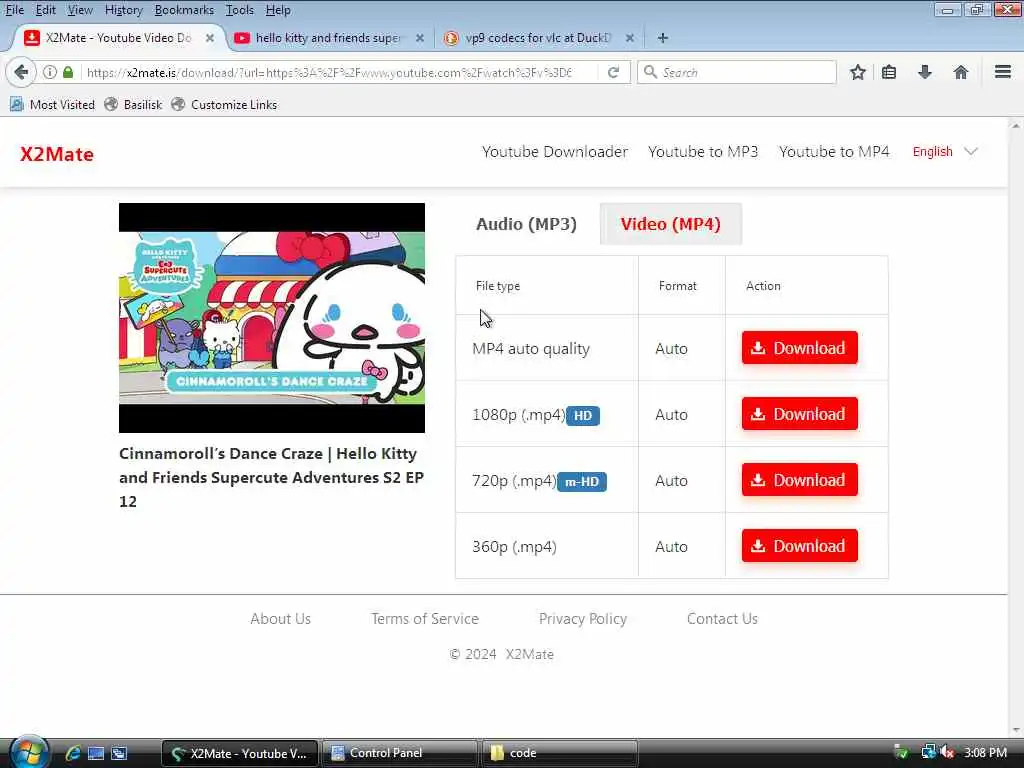Open Terms of Service footer link
The height and width of the screenshot is (768, 1024).
tap(424, 618)
